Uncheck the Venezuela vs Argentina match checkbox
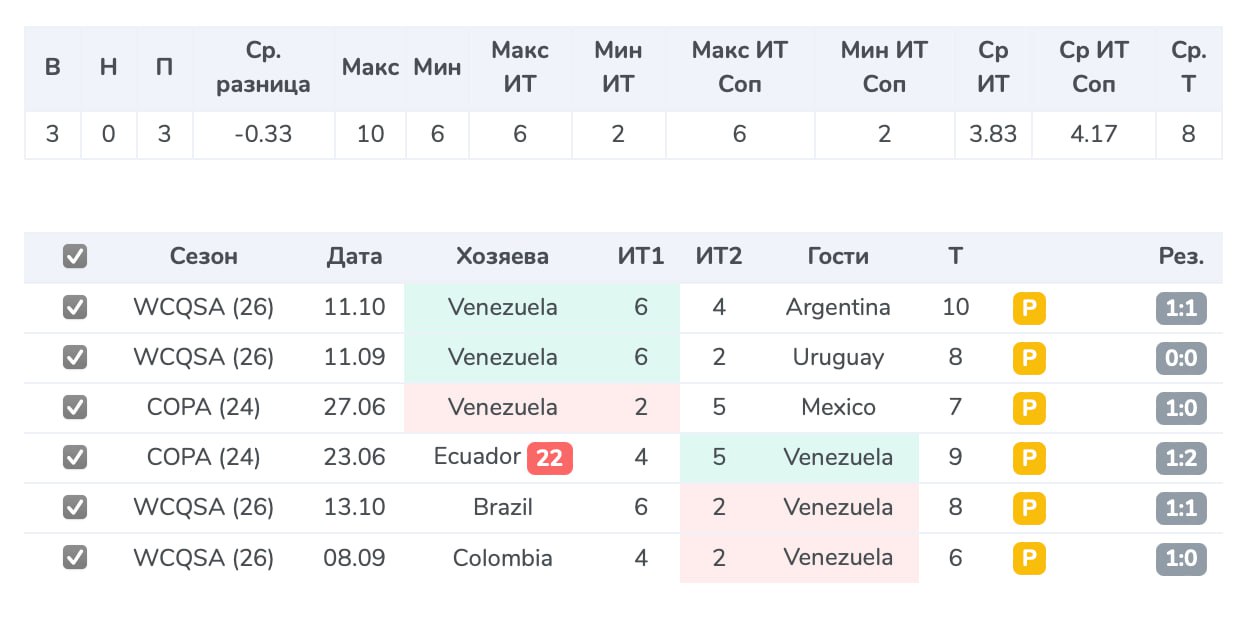The image size is (1250, 618). pos(75,308)
